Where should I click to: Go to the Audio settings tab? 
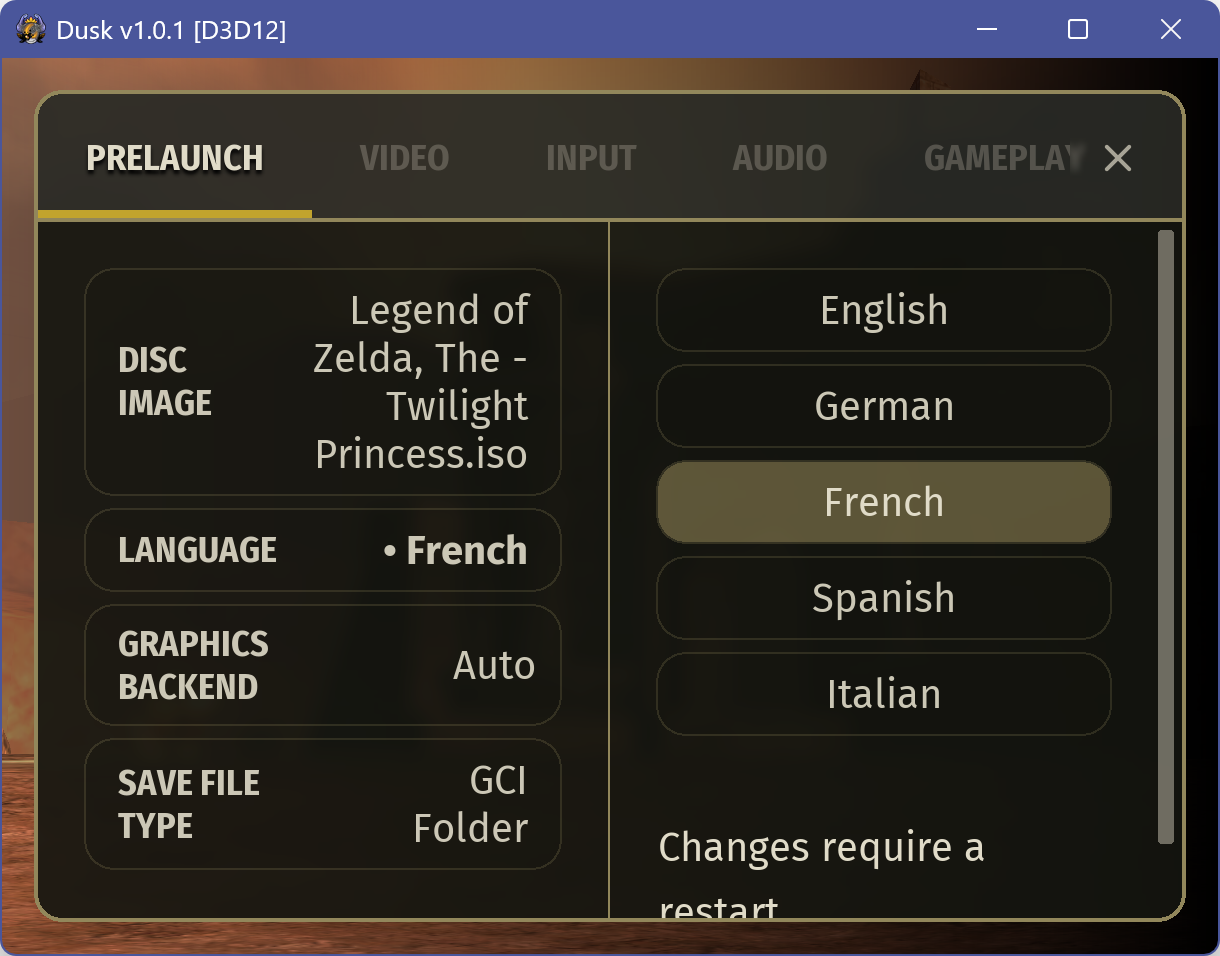click(780, 158)
